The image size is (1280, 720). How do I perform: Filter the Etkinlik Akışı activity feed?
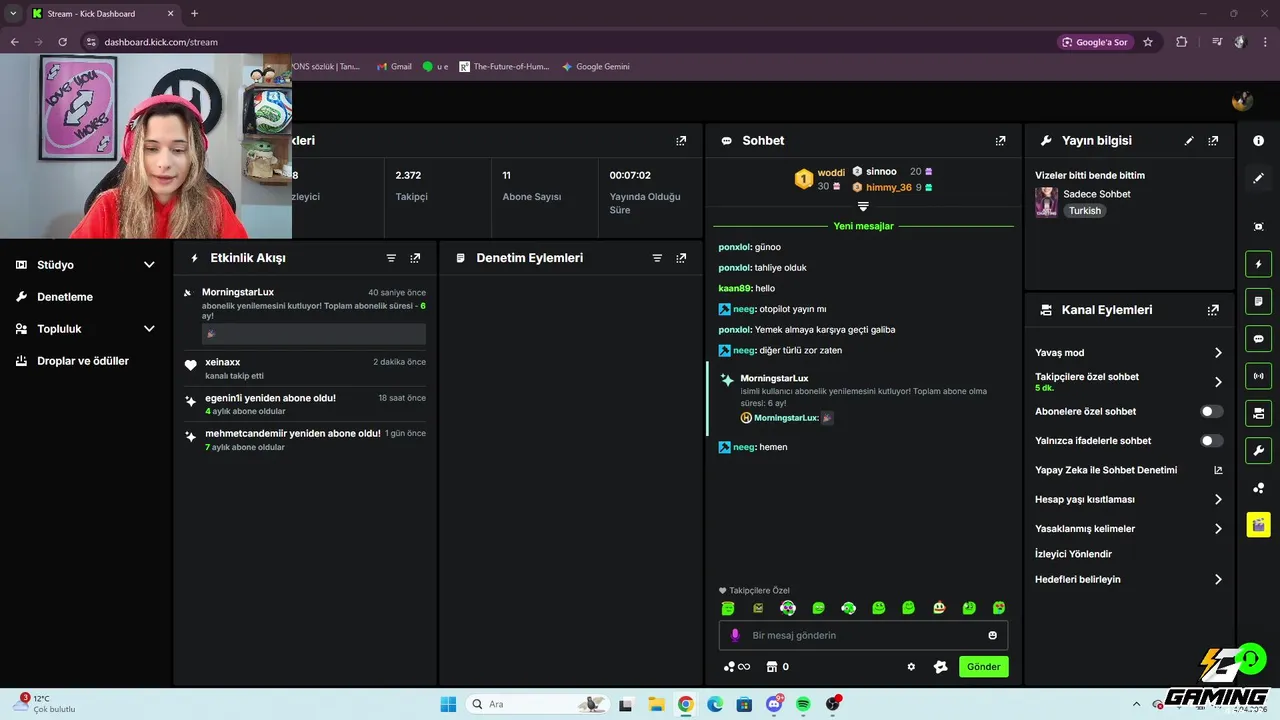click(391, 258)
